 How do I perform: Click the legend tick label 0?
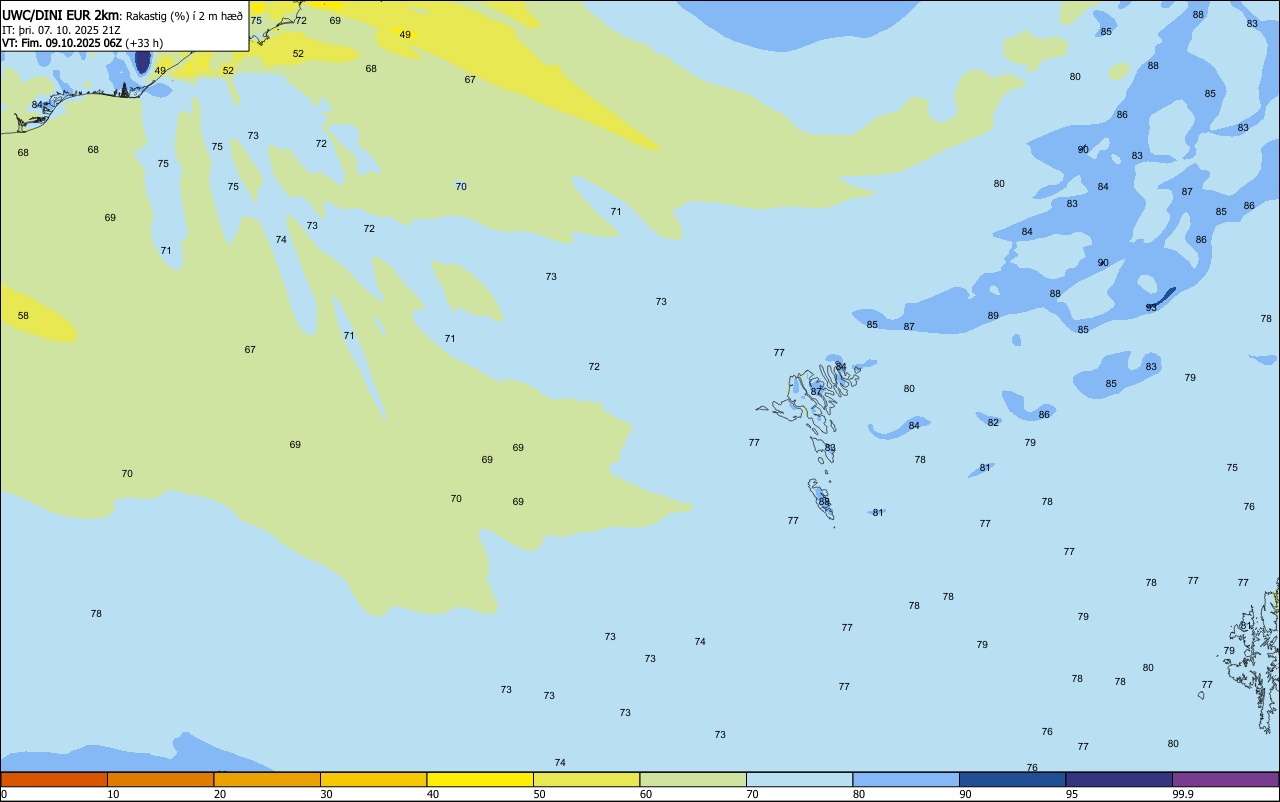pos(4,794)
